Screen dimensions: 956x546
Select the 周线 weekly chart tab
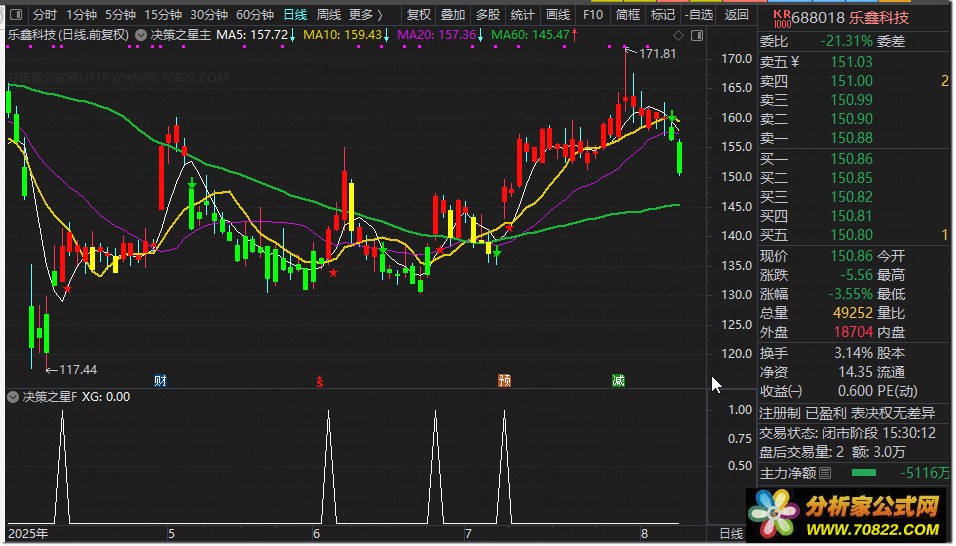point(329,14)
